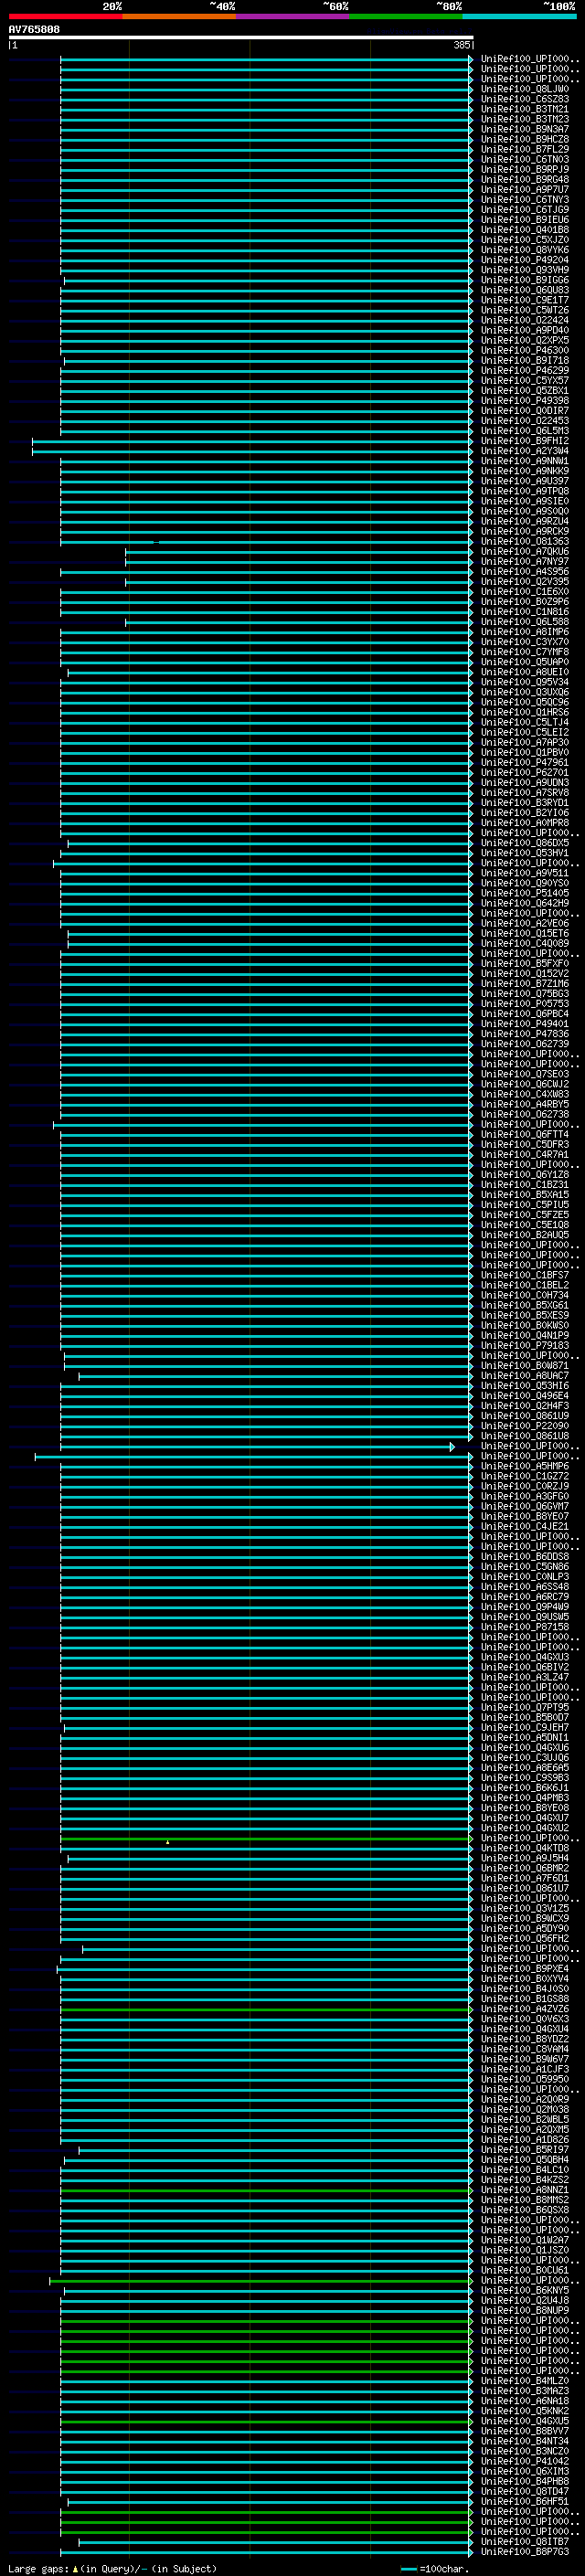Select the UniRef100_C4Q089 label
Viewport: 585px width, 2576px height.
click(x=524, y=943)
